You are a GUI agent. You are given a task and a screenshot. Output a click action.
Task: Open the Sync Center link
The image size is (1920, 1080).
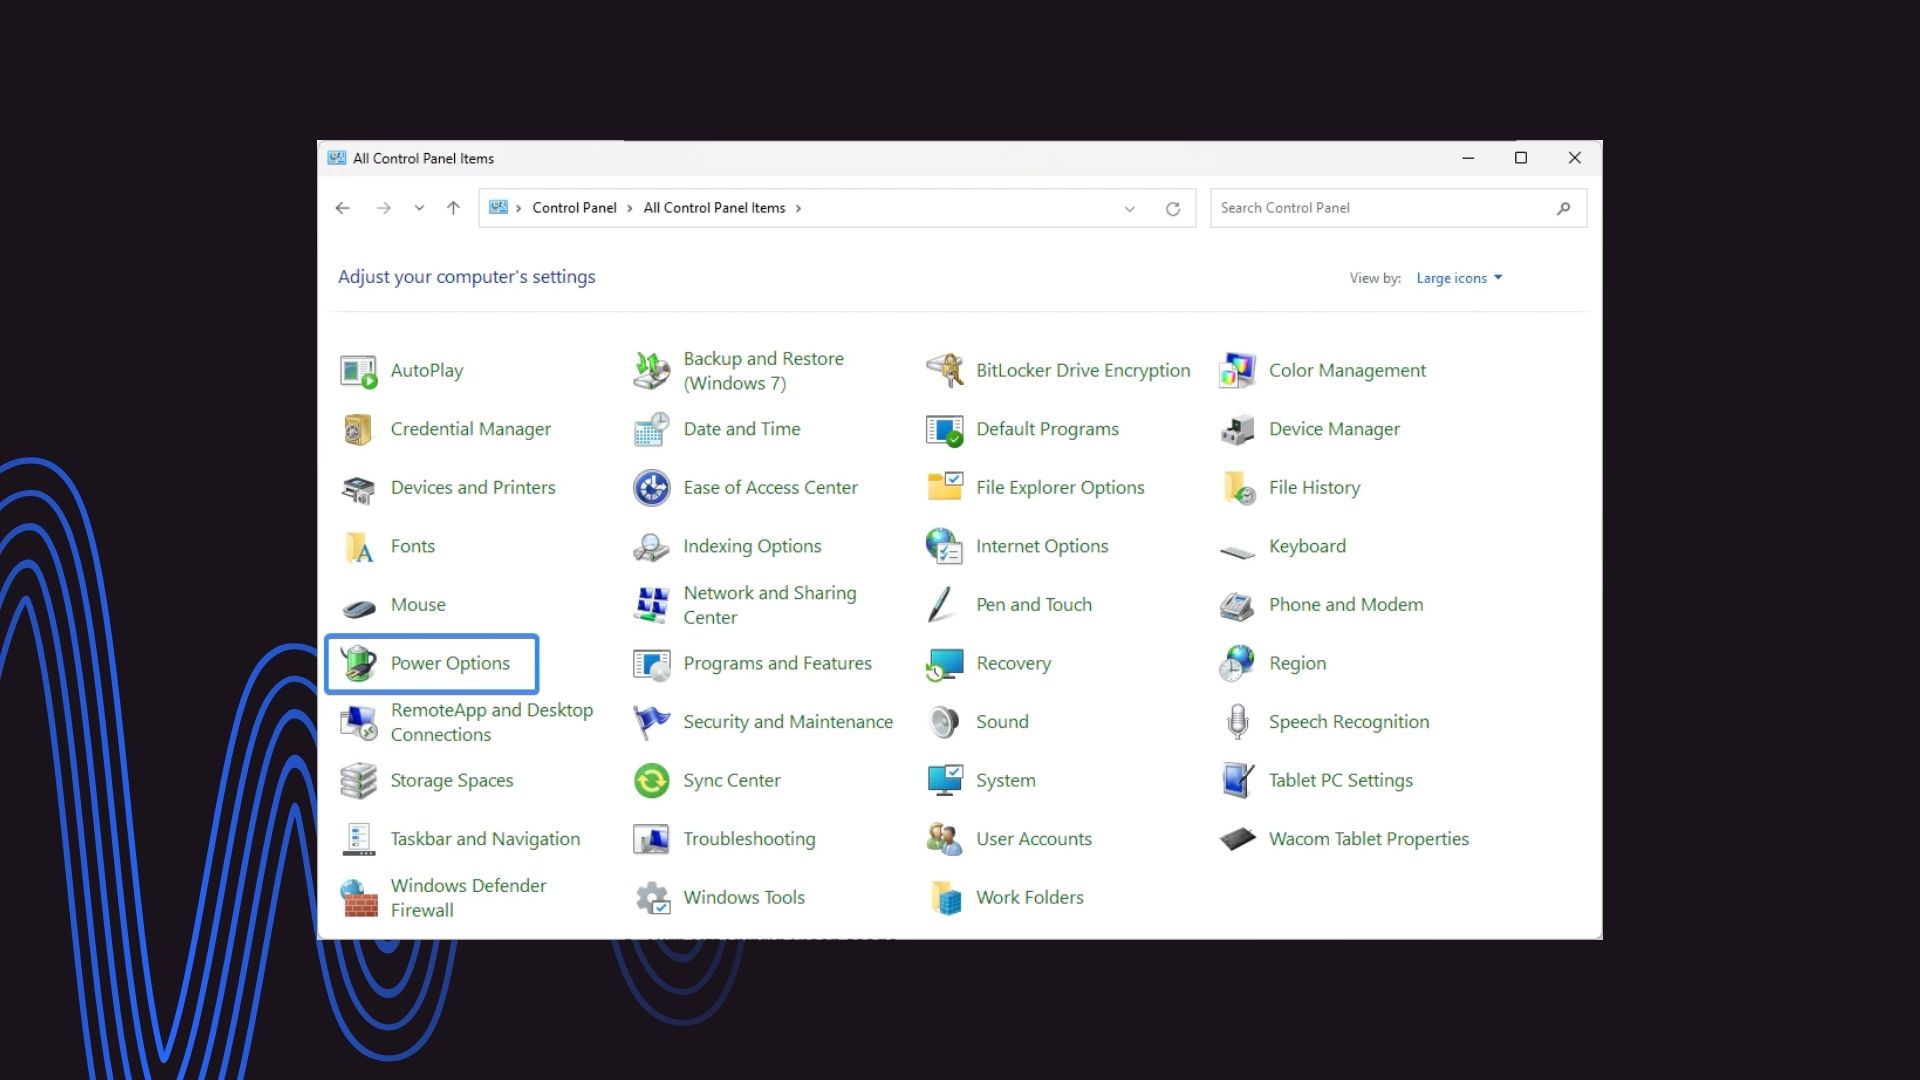pyautogui.click(x=732, y=781)
